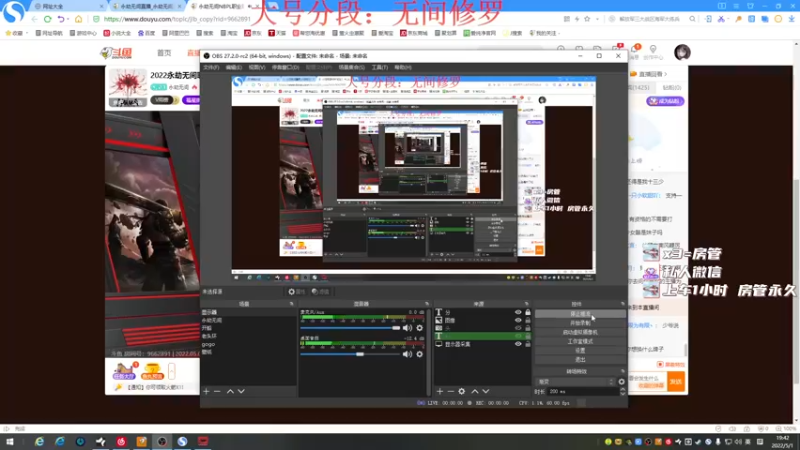Open OBS 文件(F) menu
Screen dimensions: 800x450
click(211, 67)
